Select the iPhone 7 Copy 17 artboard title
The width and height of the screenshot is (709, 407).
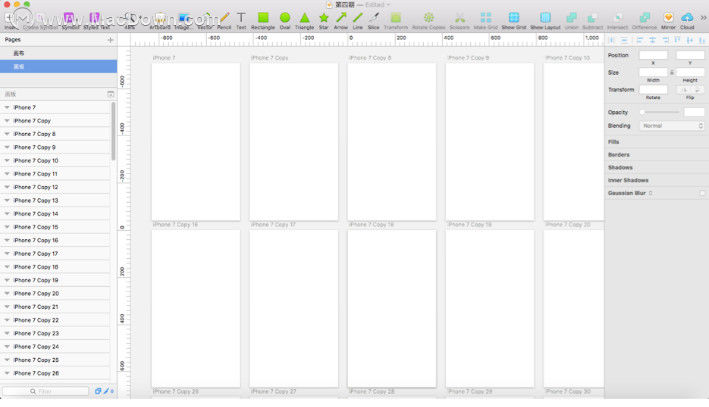(x=273, y=225)
